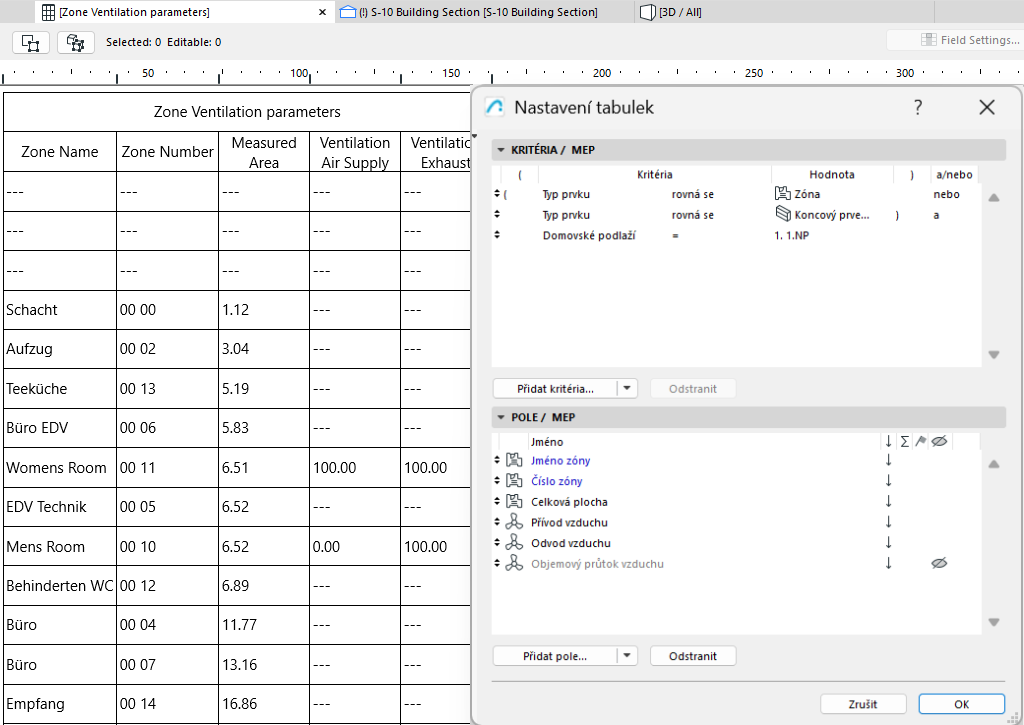
Task: Select the 2D selection tool icon
Action: tap(30, 42)
